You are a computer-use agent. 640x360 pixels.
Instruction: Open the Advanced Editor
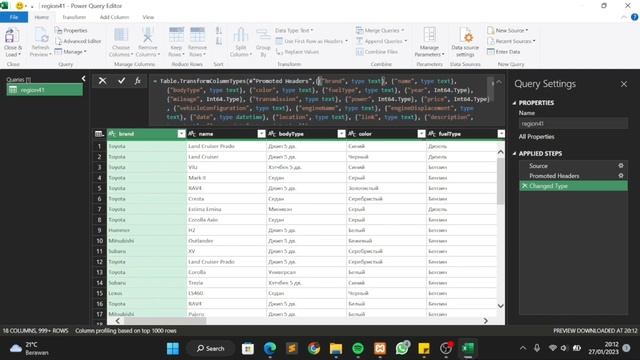(78, 41)
